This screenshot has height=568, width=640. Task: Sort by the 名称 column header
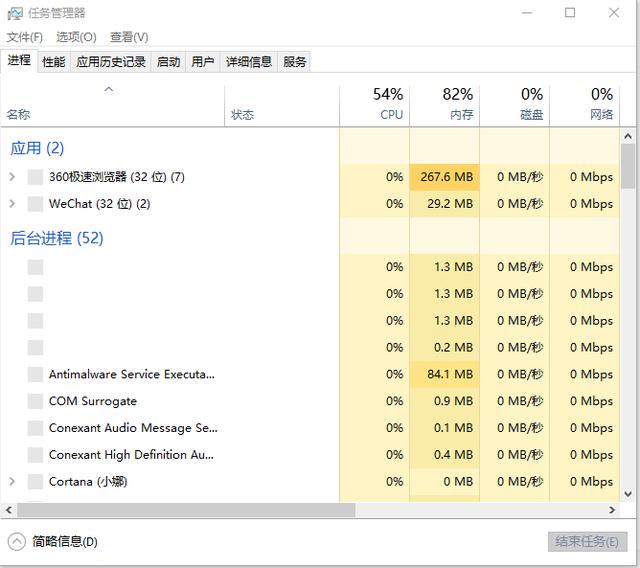[x=112, y=106]
